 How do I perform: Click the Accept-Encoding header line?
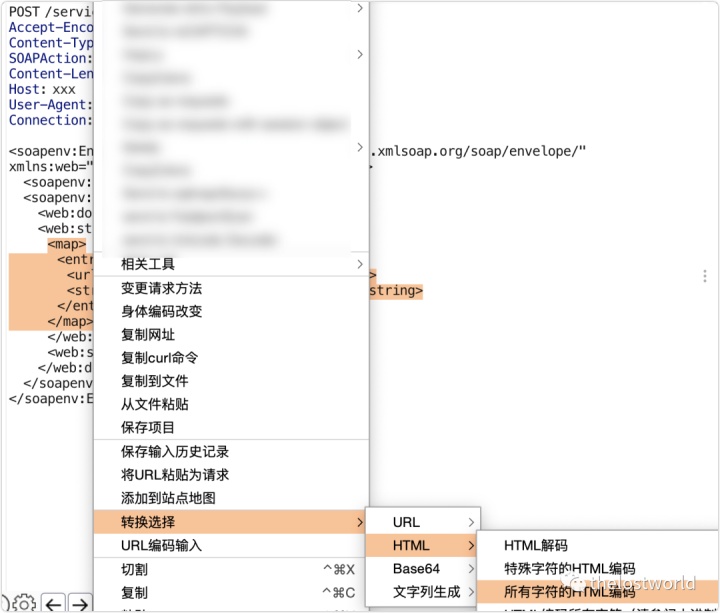coord(51,27)
